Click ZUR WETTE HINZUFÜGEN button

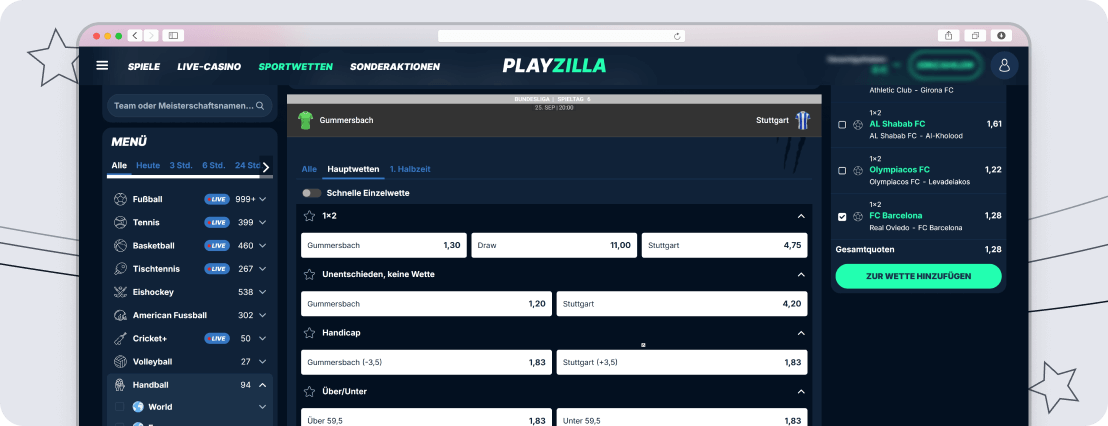(919, 276)
